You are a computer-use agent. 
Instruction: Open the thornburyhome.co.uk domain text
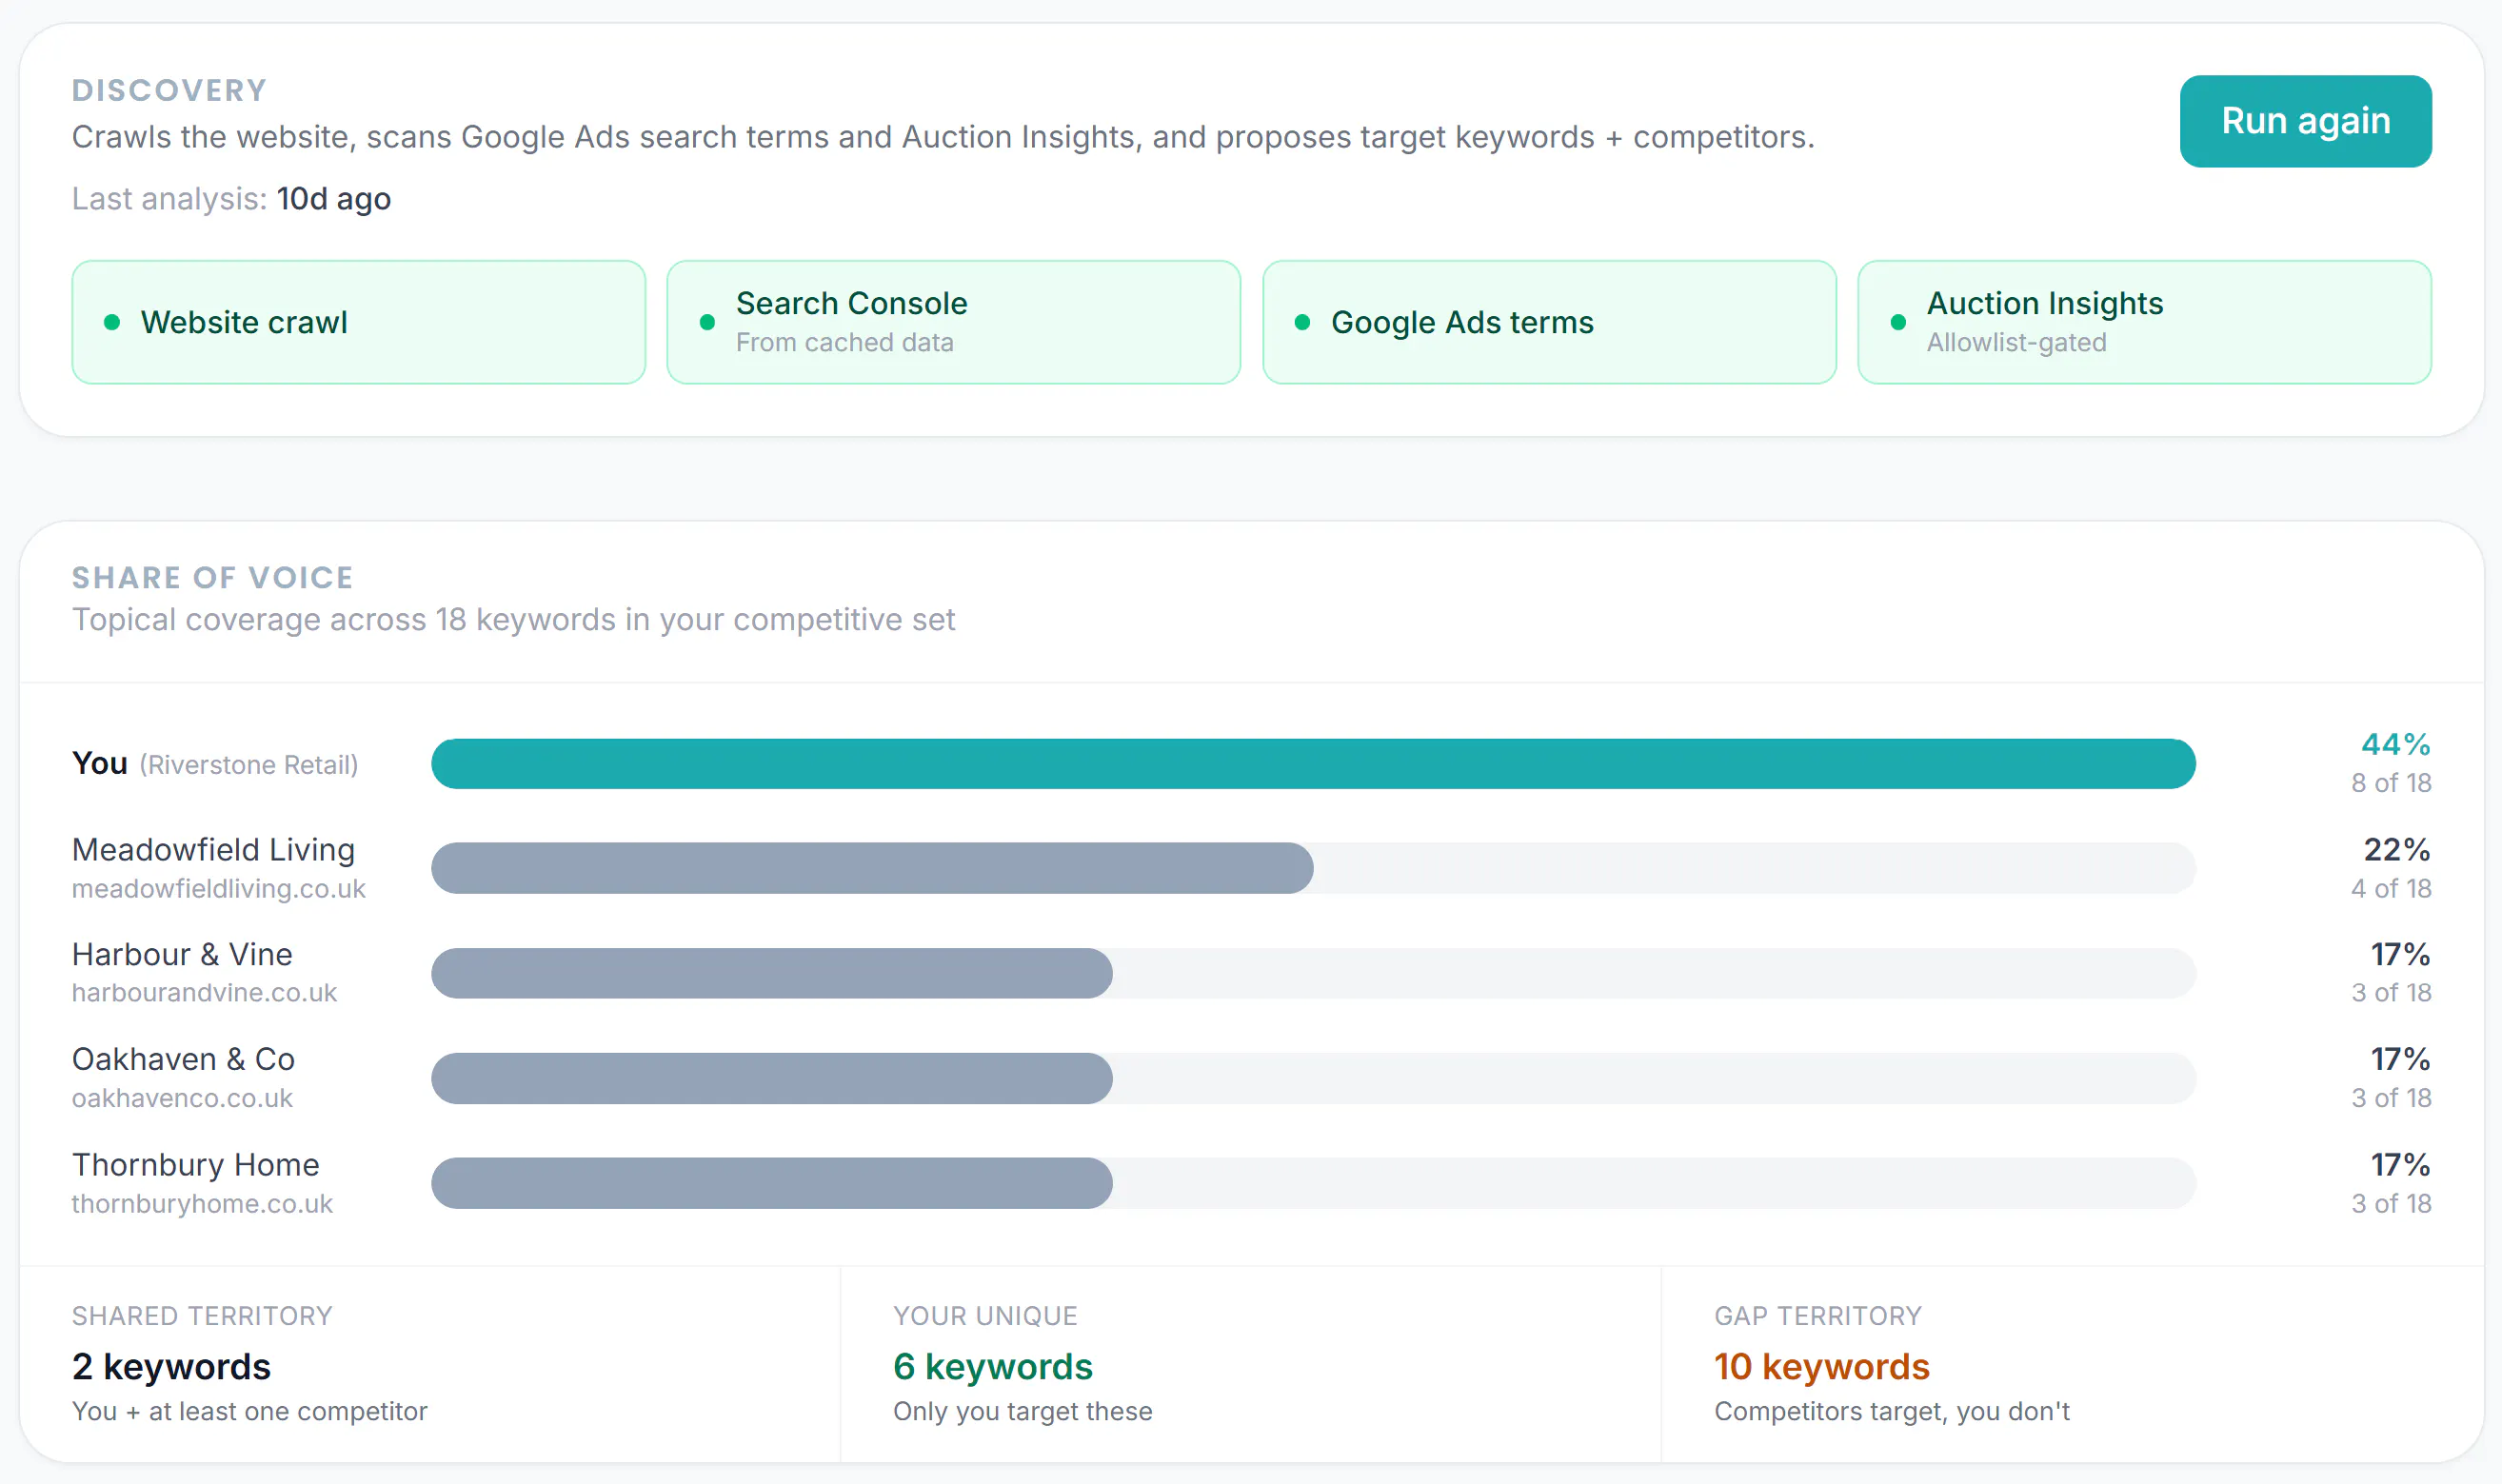point(202,1203)
